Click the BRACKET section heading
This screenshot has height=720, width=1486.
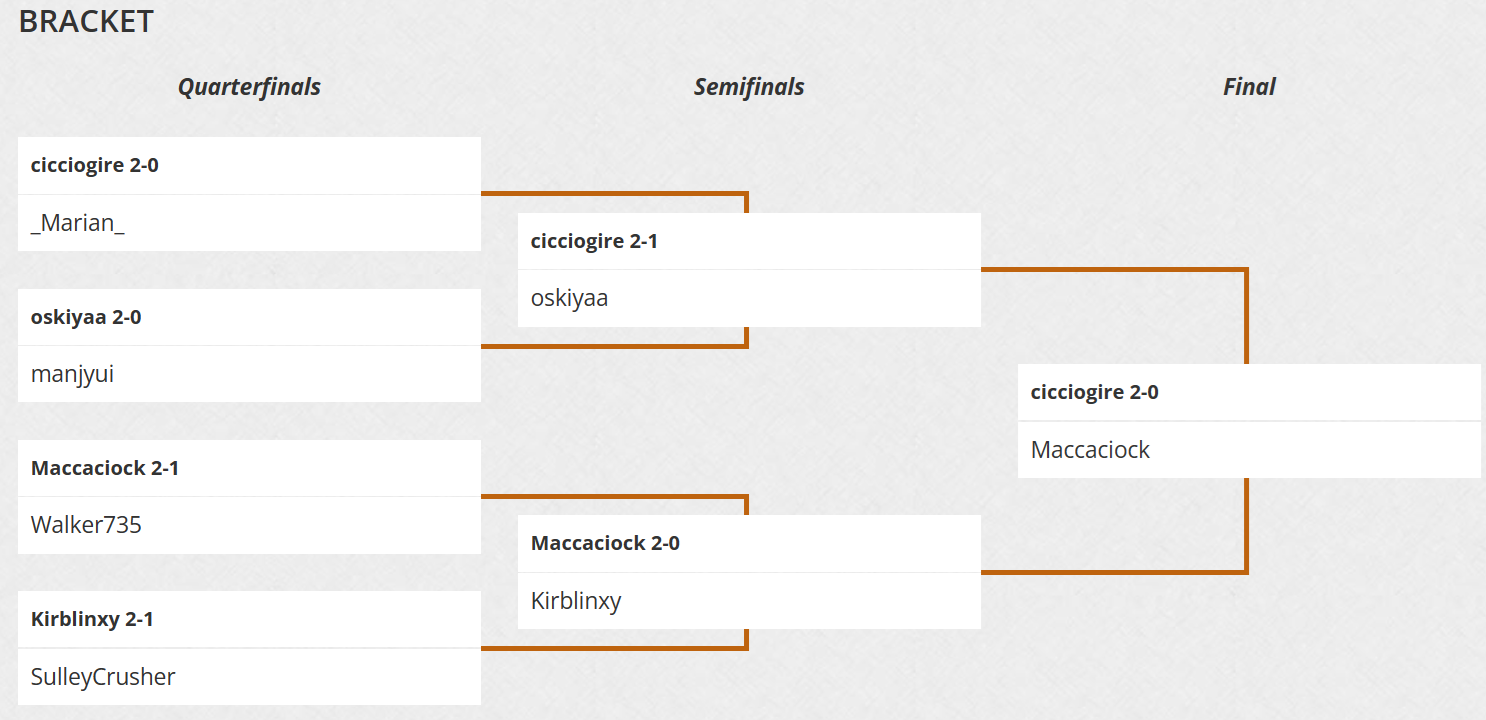[x=86, y=21]
